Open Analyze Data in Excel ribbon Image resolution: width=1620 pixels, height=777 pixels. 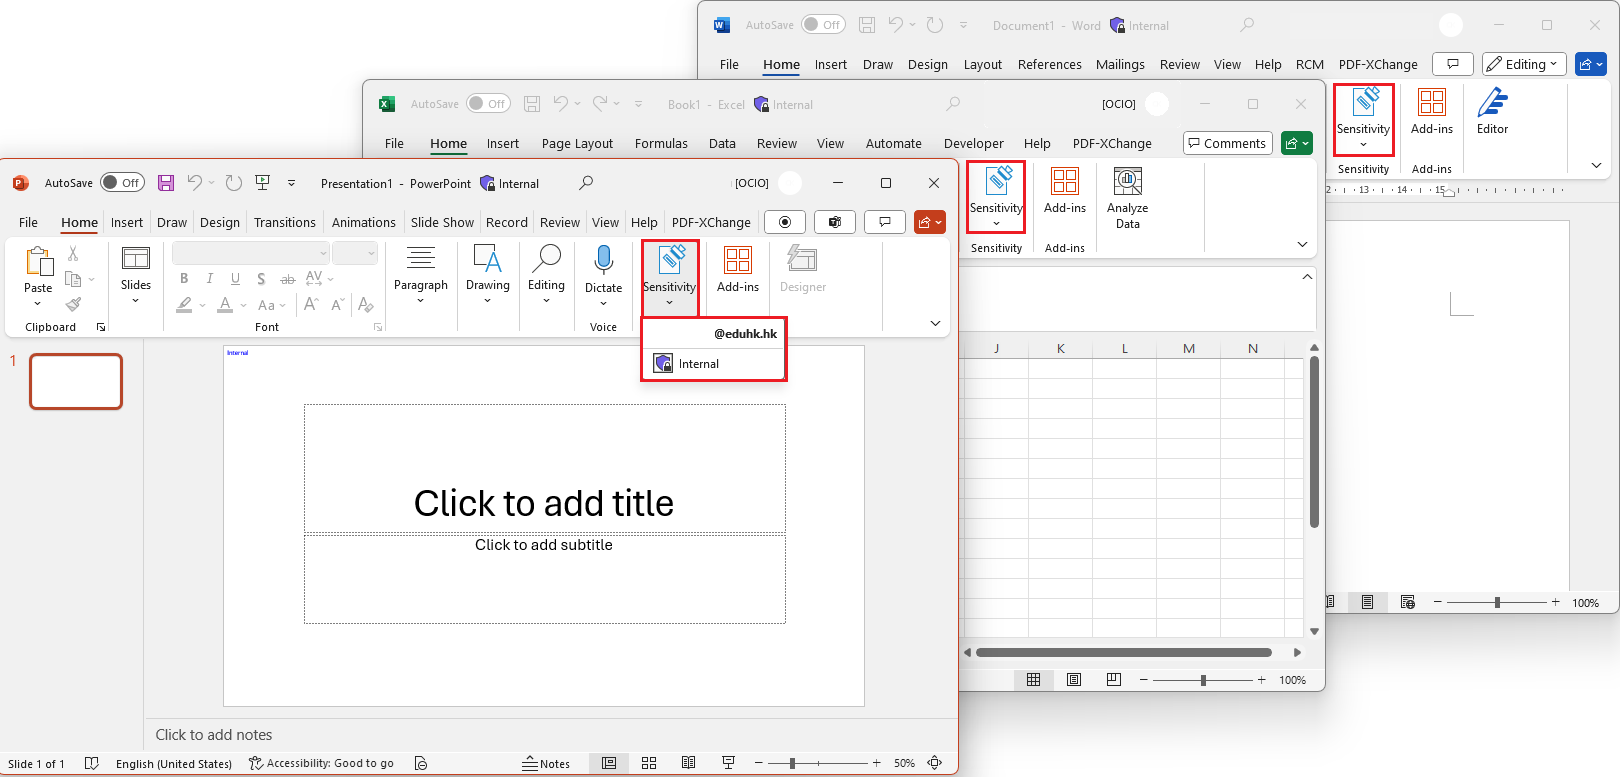point(1127,197)
